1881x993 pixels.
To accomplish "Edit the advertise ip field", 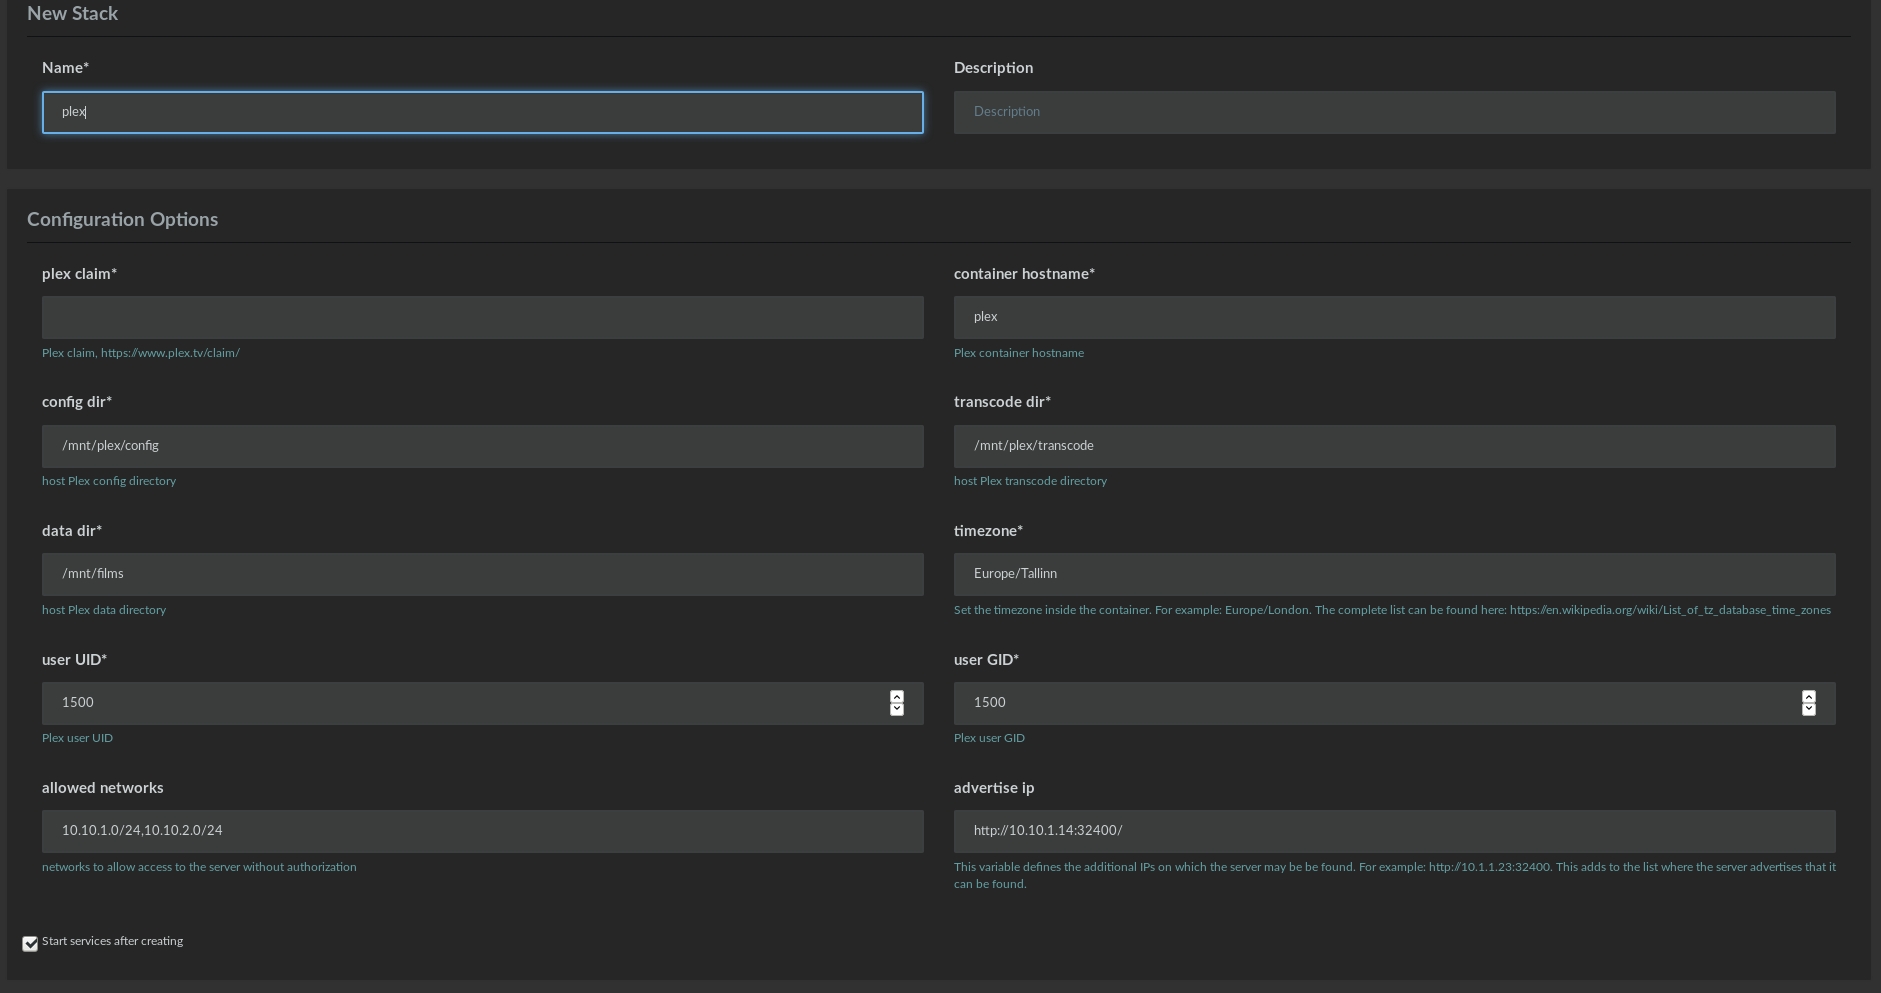I will point(1394,831).
